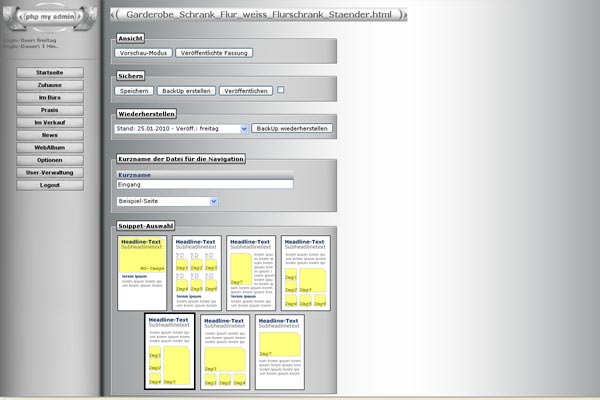
Task: Choose snippet layout with six-image grid
Action: (x=197, y=271)
